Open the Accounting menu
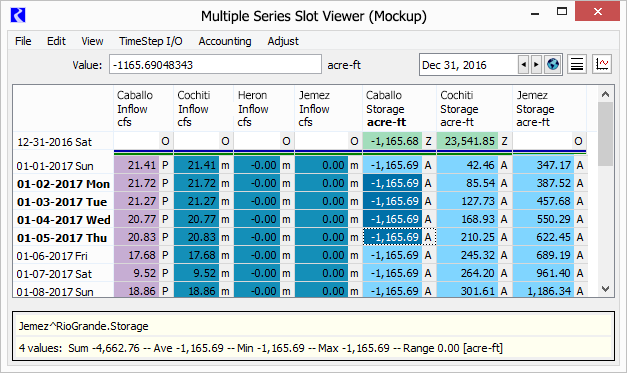This screenshot has width=627, height=373. pyautogui.click(x=225, y=41)
